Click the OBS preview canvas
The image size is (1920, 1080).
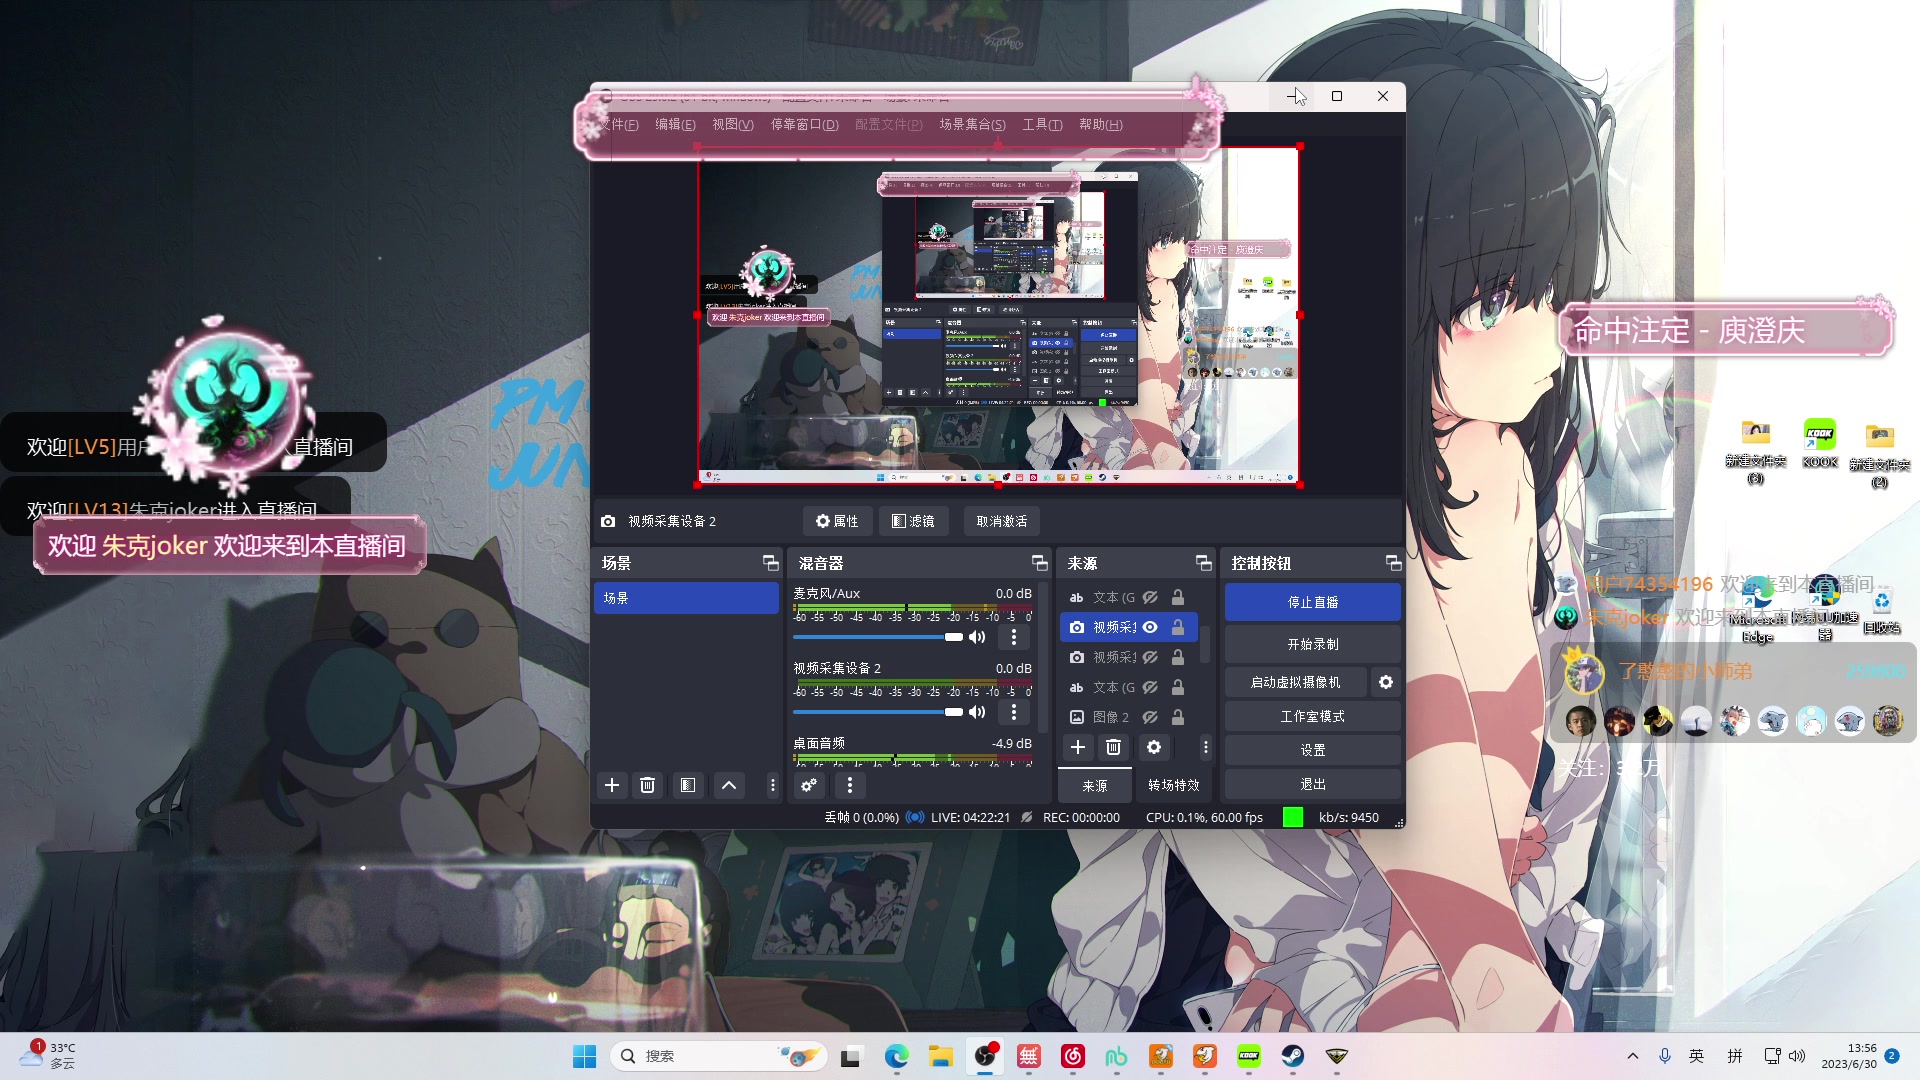tap(998, 316)
